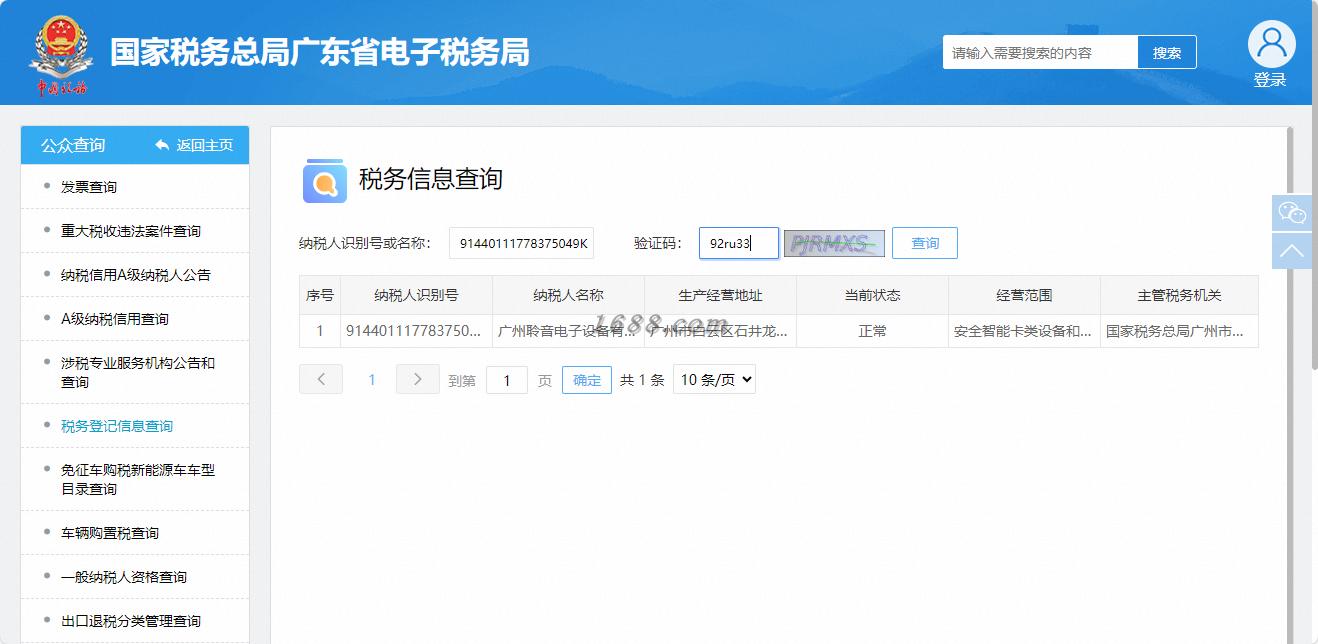
Task: Refresh the PJRMXS captcha image
Action: coord(834,243)
